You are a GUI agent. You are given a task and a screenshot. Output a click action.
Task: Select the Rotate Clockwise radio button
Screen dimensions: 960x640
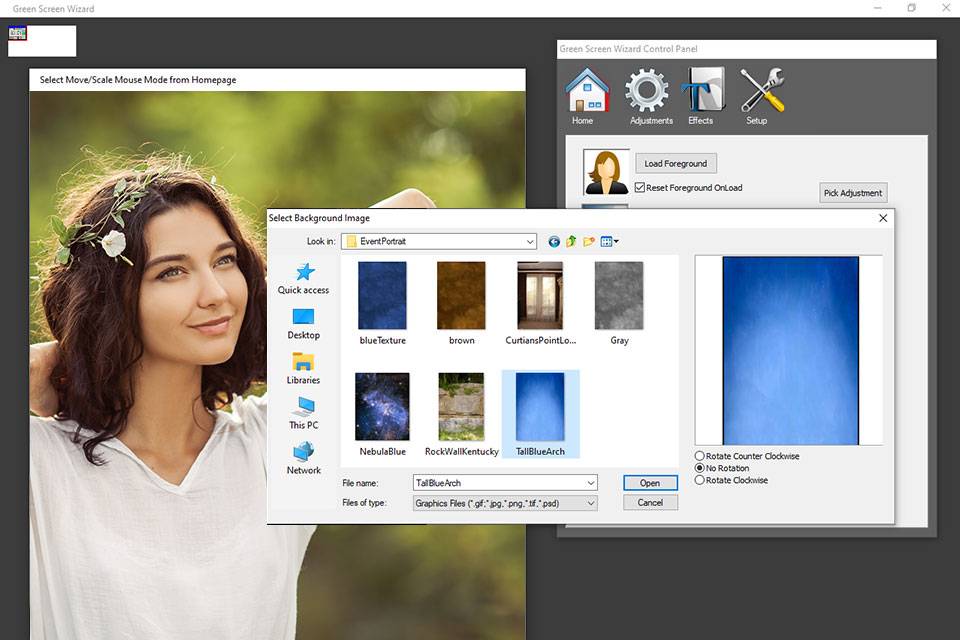(700, 480)
